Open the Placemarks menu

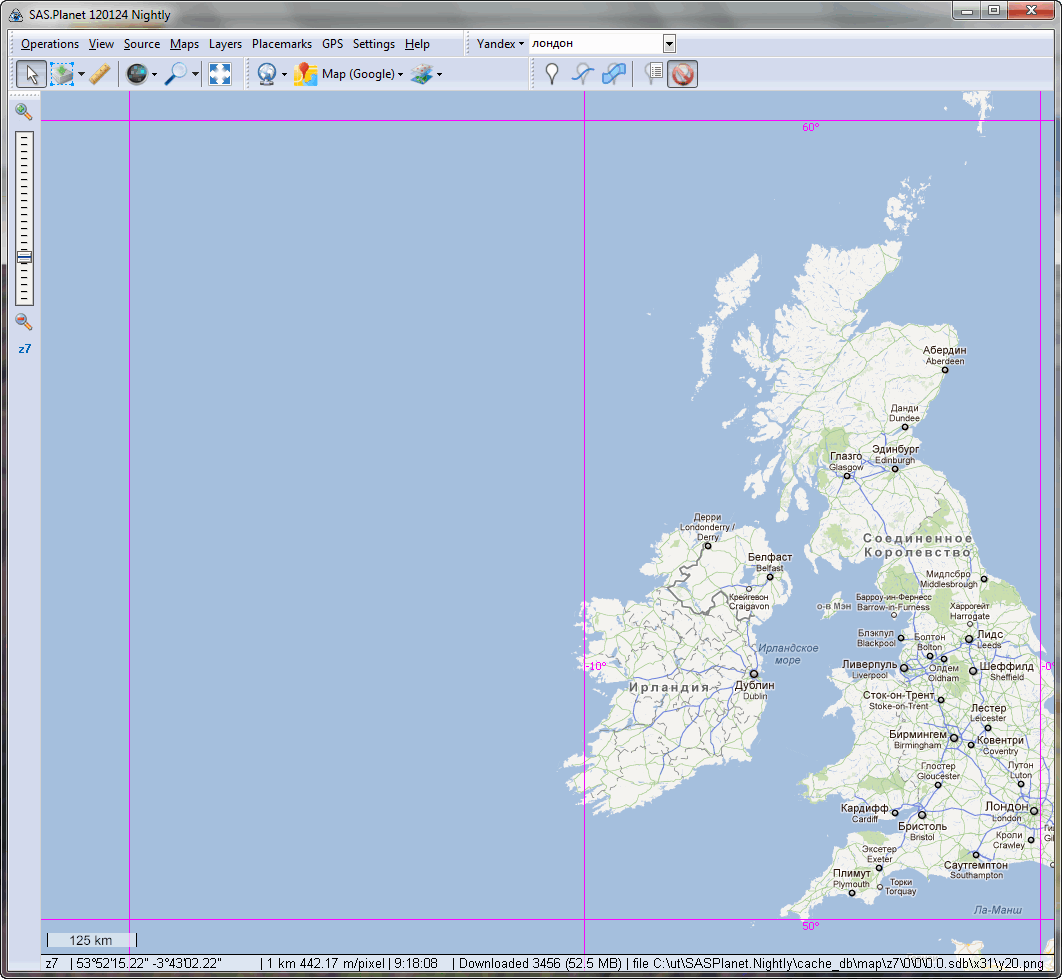tap(282, 44)
